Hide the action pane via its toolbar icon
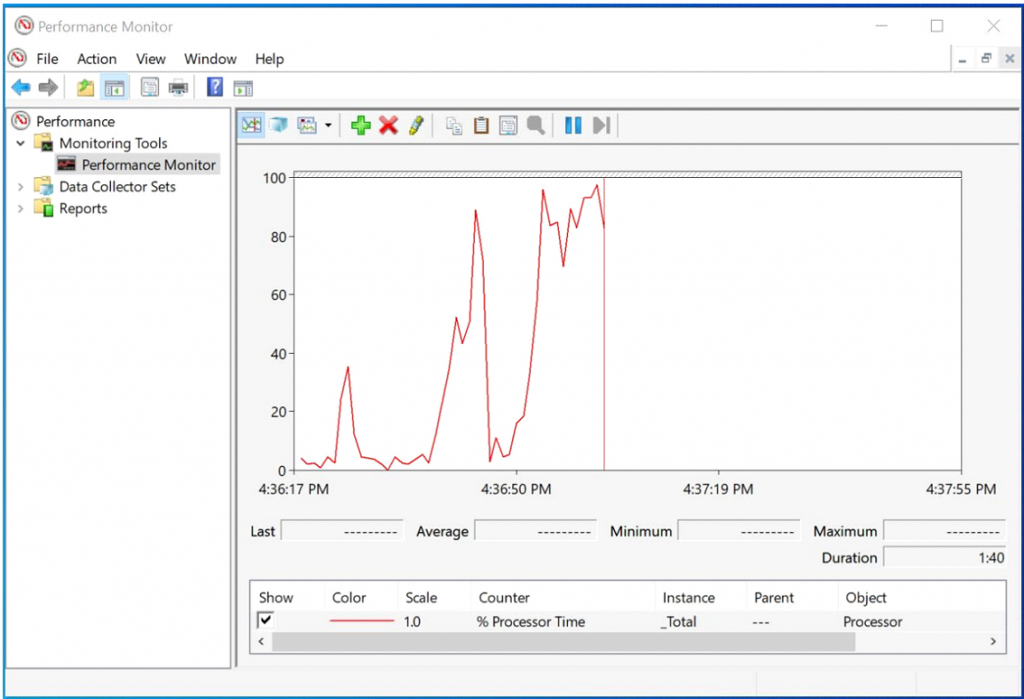Viewport: 1024px width, 699px height. point(241,87)
